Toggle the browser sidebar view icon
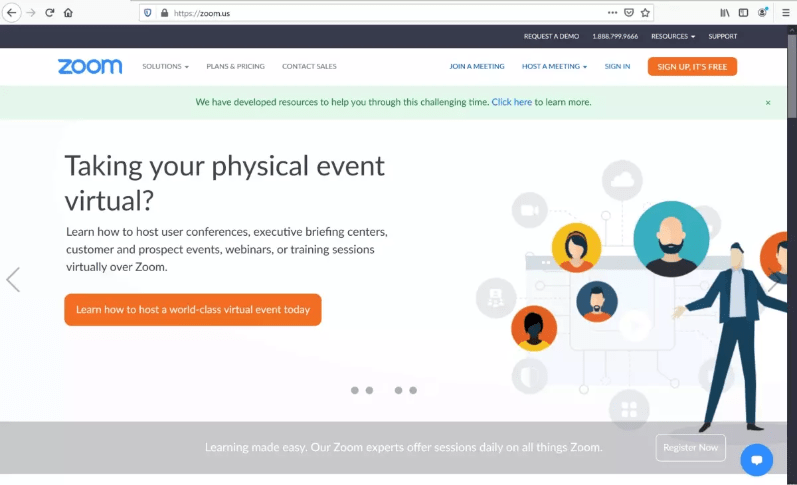The image size is (797, 485). coord(743,13)
